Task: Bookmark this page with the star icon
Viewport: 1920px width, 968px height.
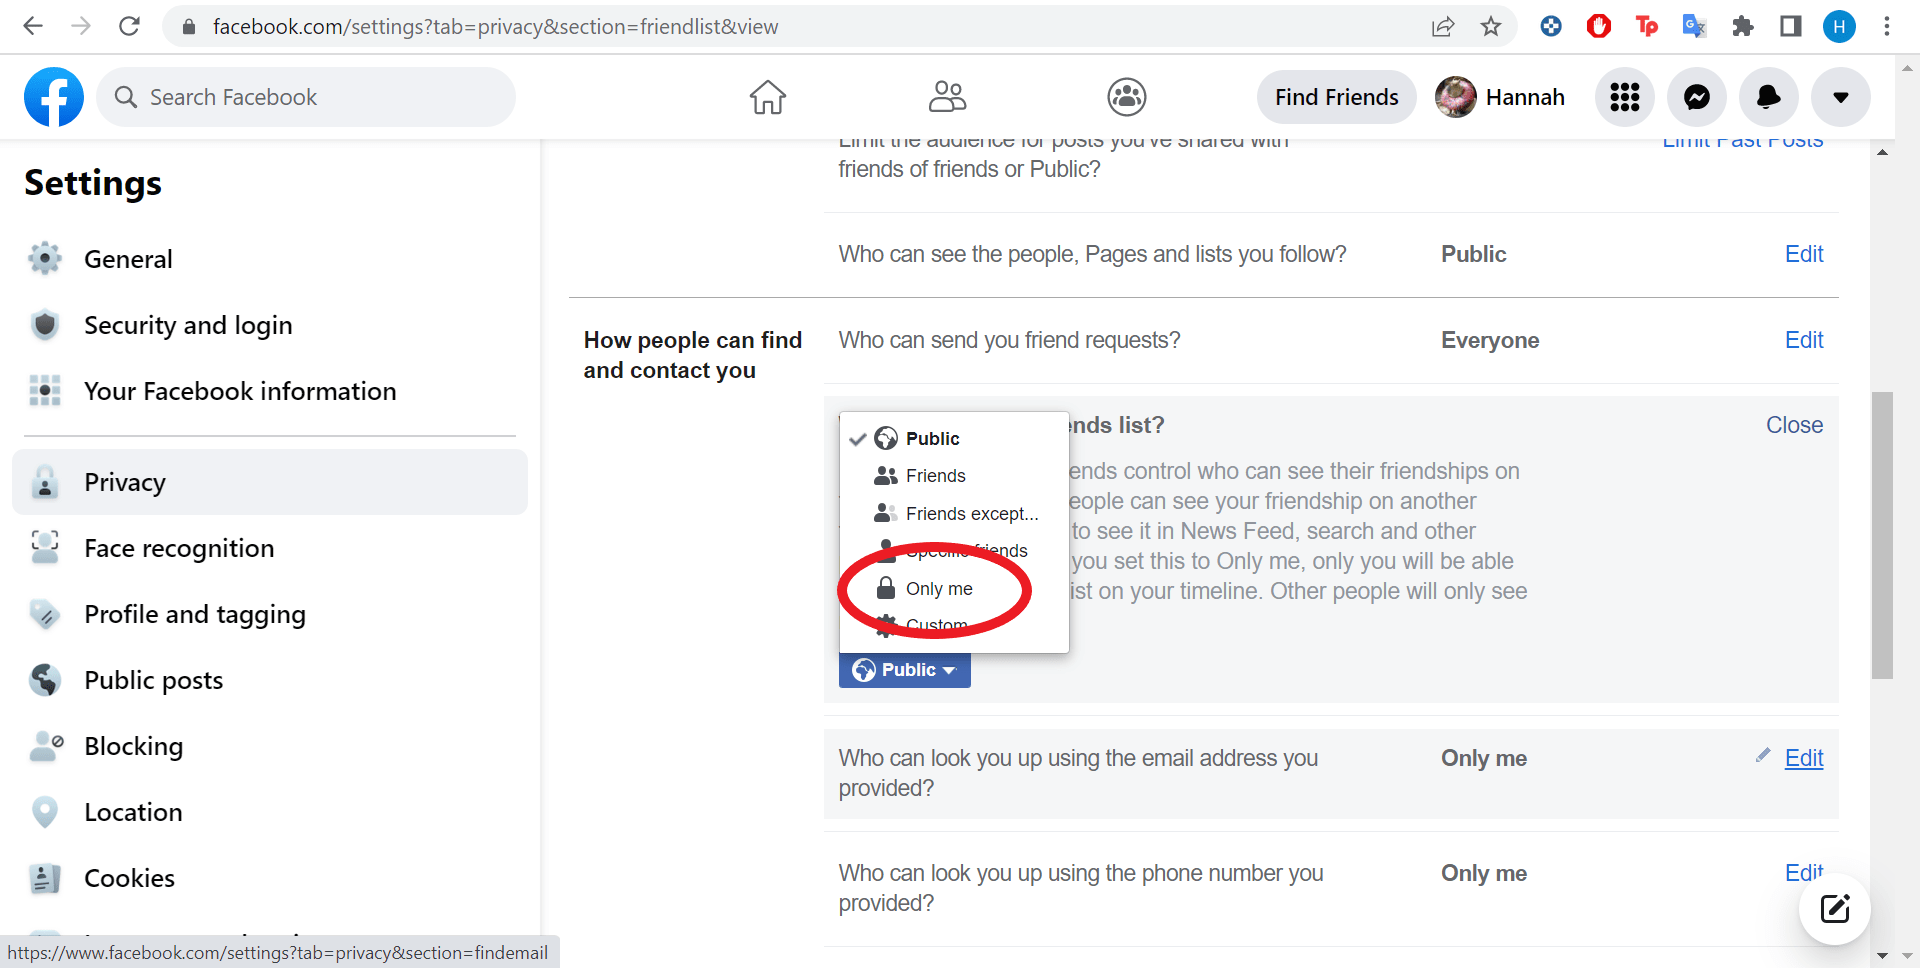Action: tap(1491, 27)
